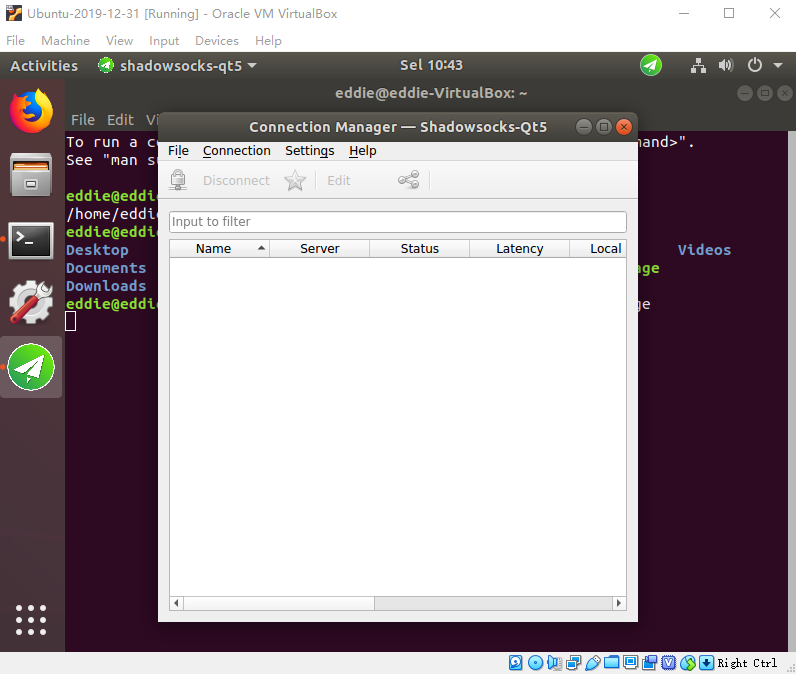Click keyboard capture arrow icon near Right Ctrl
The height and width of the screenshot is (674, 796).
tap(706, 662)
